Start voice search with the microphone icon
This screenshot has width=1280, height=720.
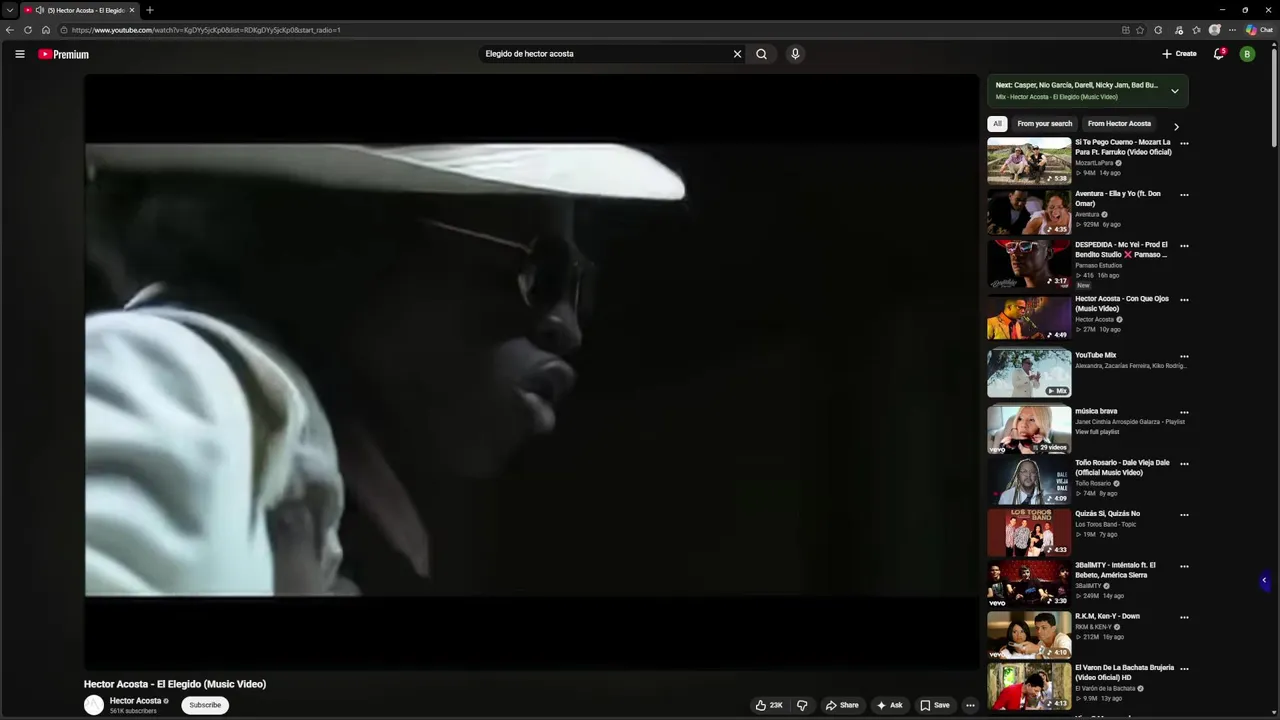(x=795, y=54)
